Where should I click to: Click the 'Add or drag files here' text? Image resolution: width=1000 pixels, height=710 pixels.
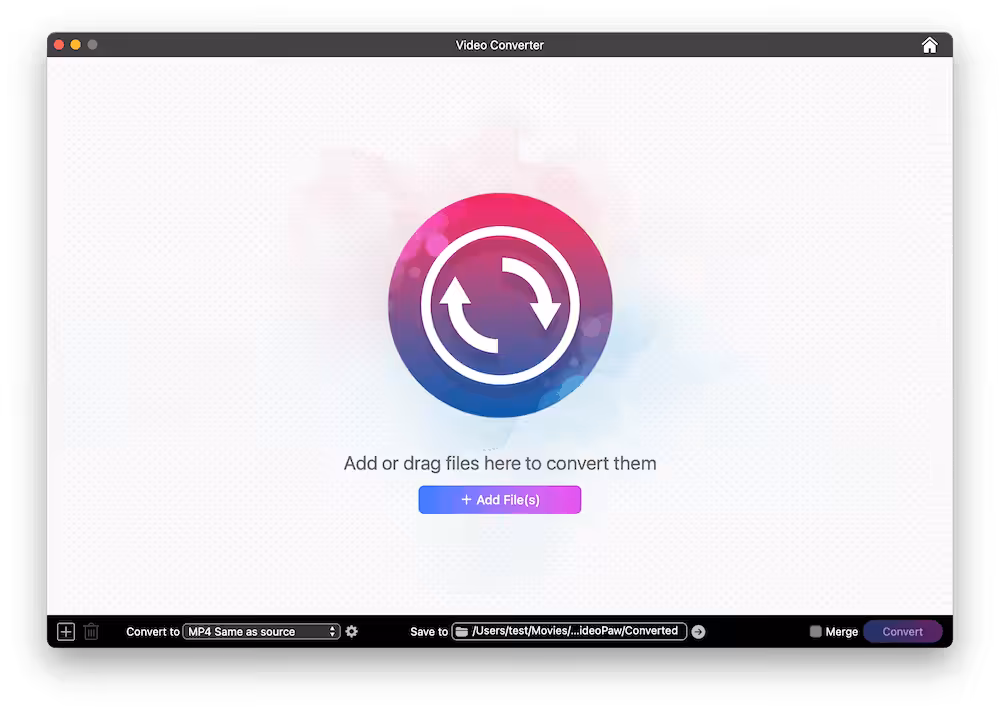500,463
